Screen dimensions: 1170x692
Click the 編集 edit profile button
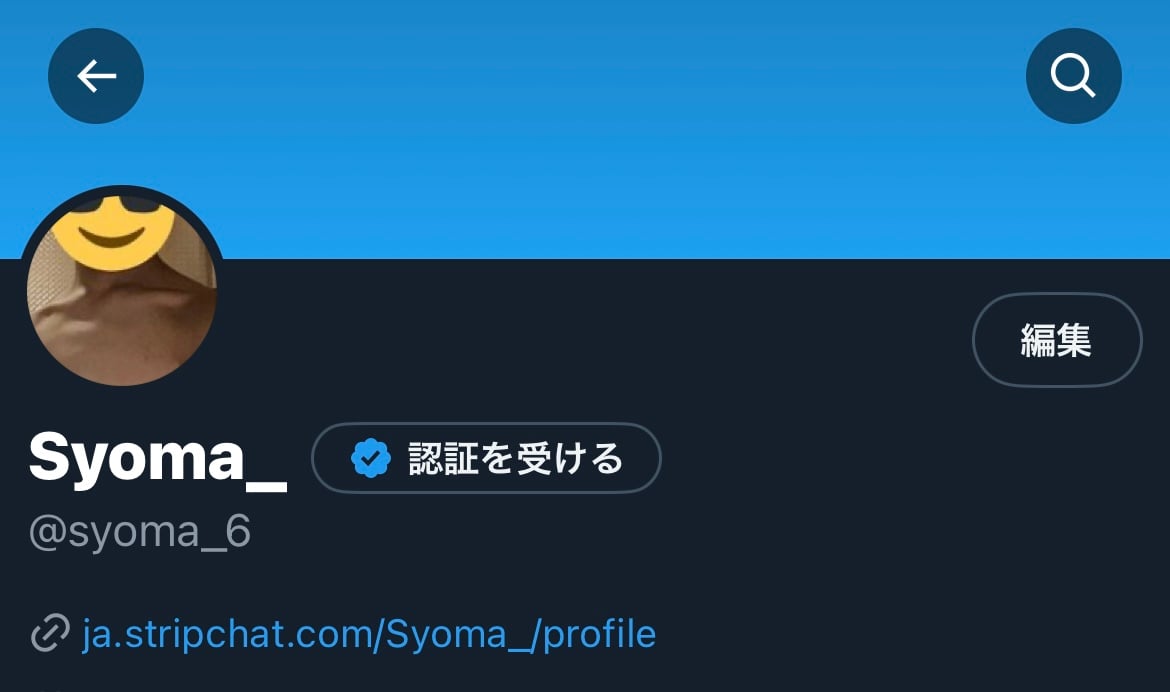[1057, 340]
